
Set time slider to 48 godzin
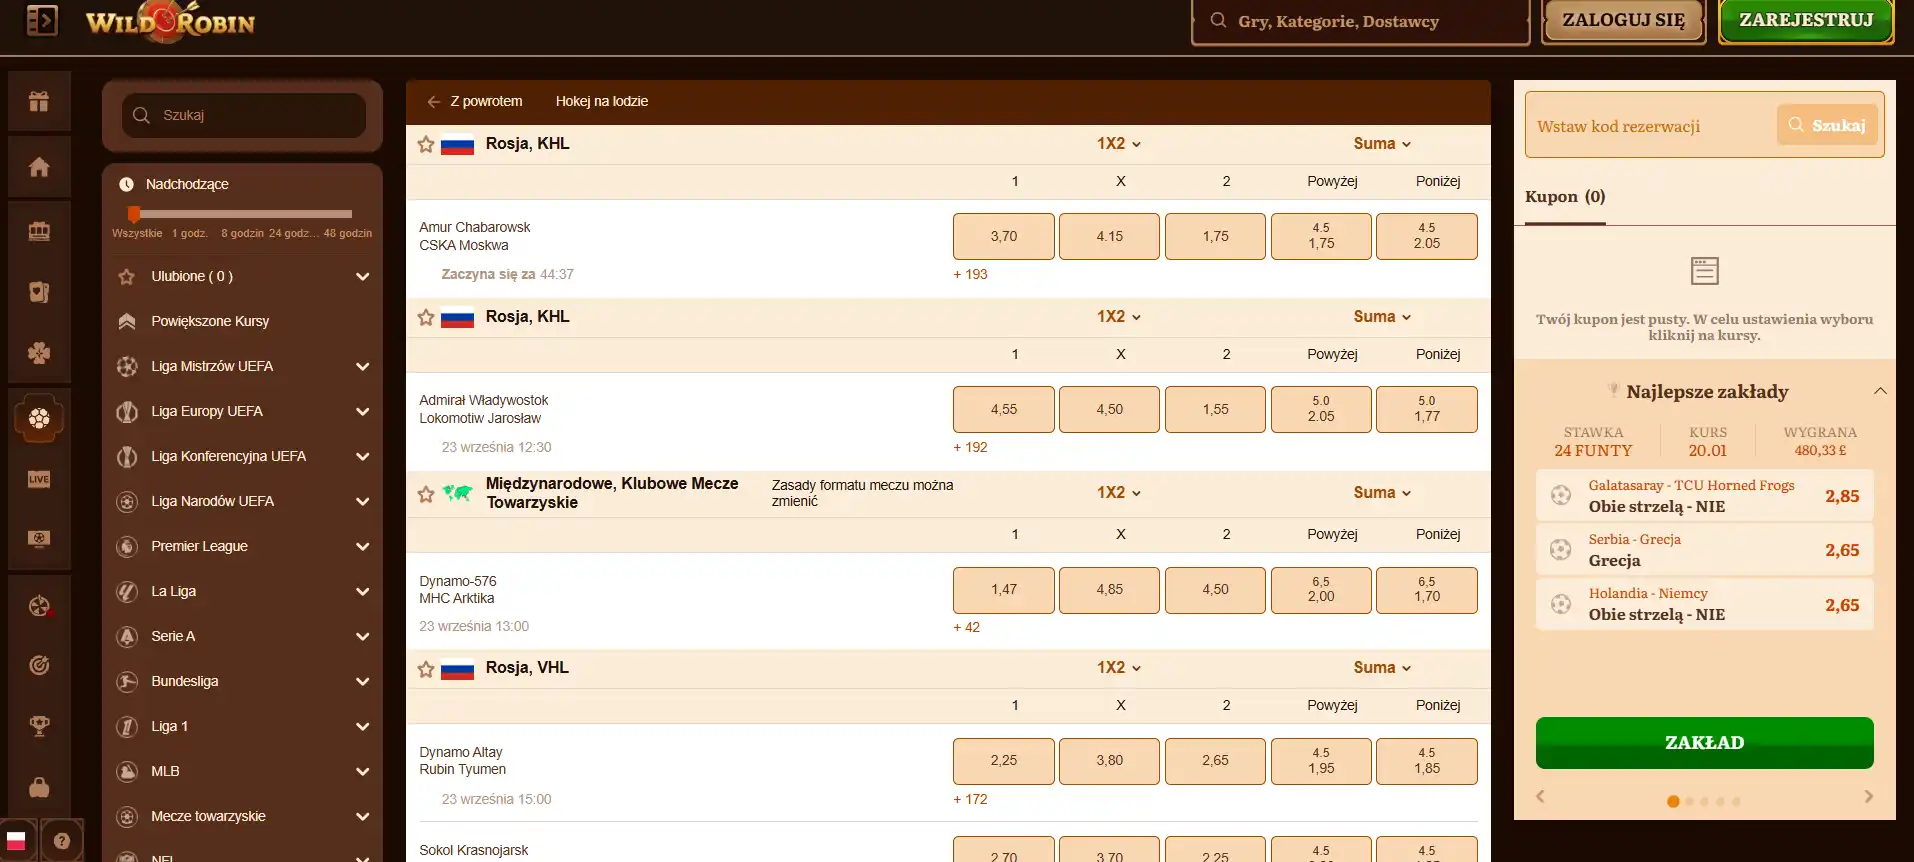coord(348,233)
